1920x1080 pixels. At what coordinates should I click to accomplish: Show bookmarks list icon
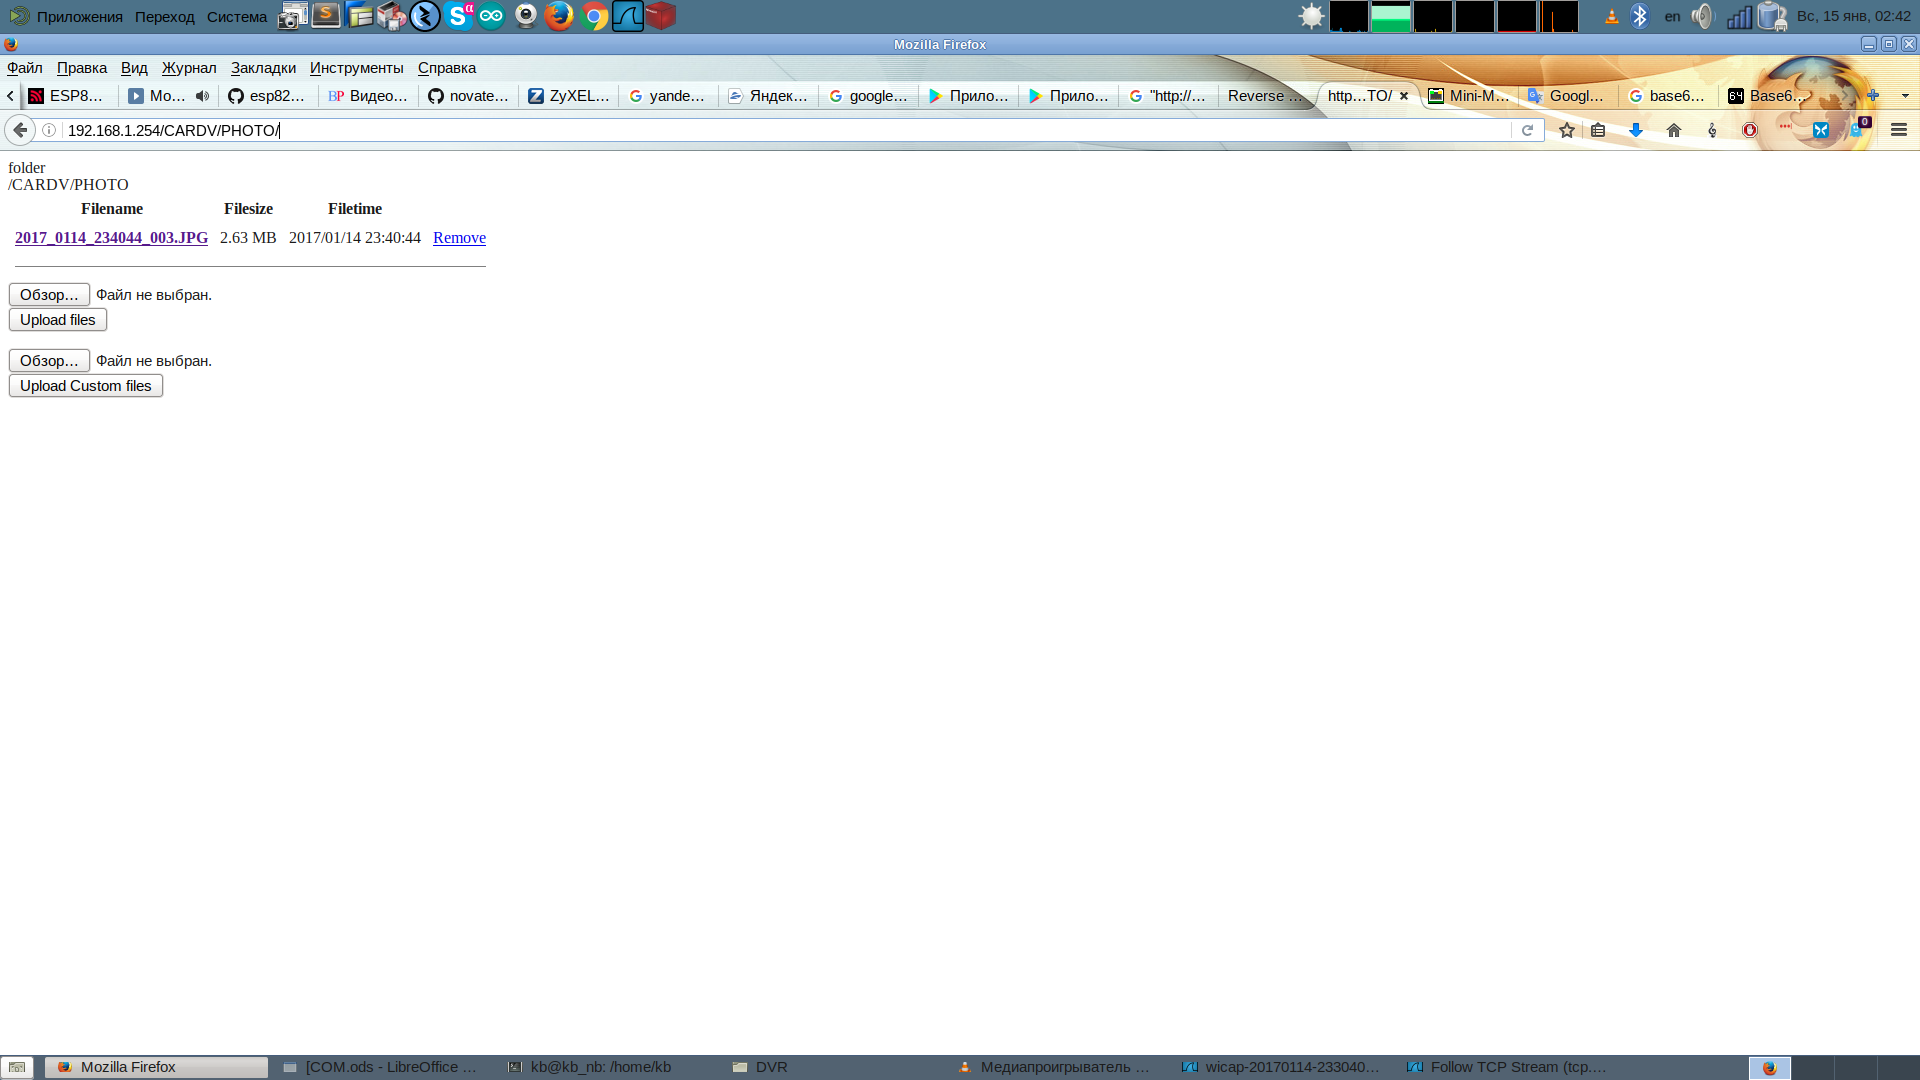(1598, 131)
